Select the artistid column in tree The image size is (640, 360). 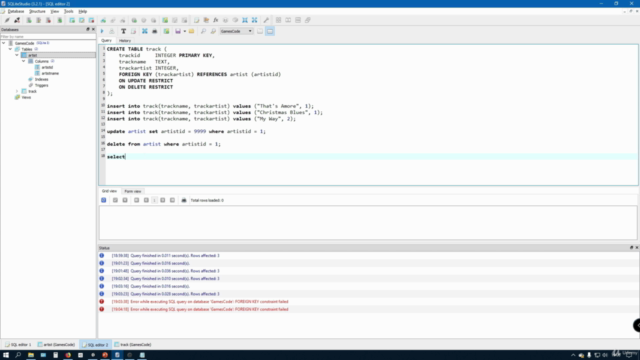click(x=47, y=67)
